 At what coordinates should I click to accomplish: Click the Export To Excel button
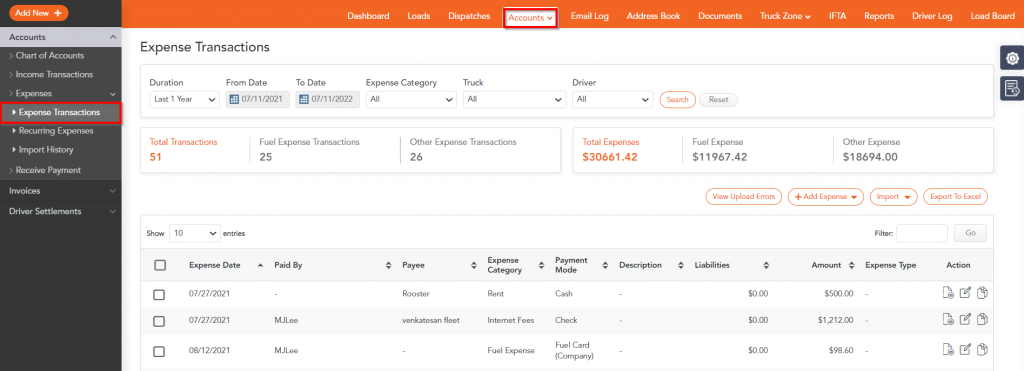pos(955,197)
